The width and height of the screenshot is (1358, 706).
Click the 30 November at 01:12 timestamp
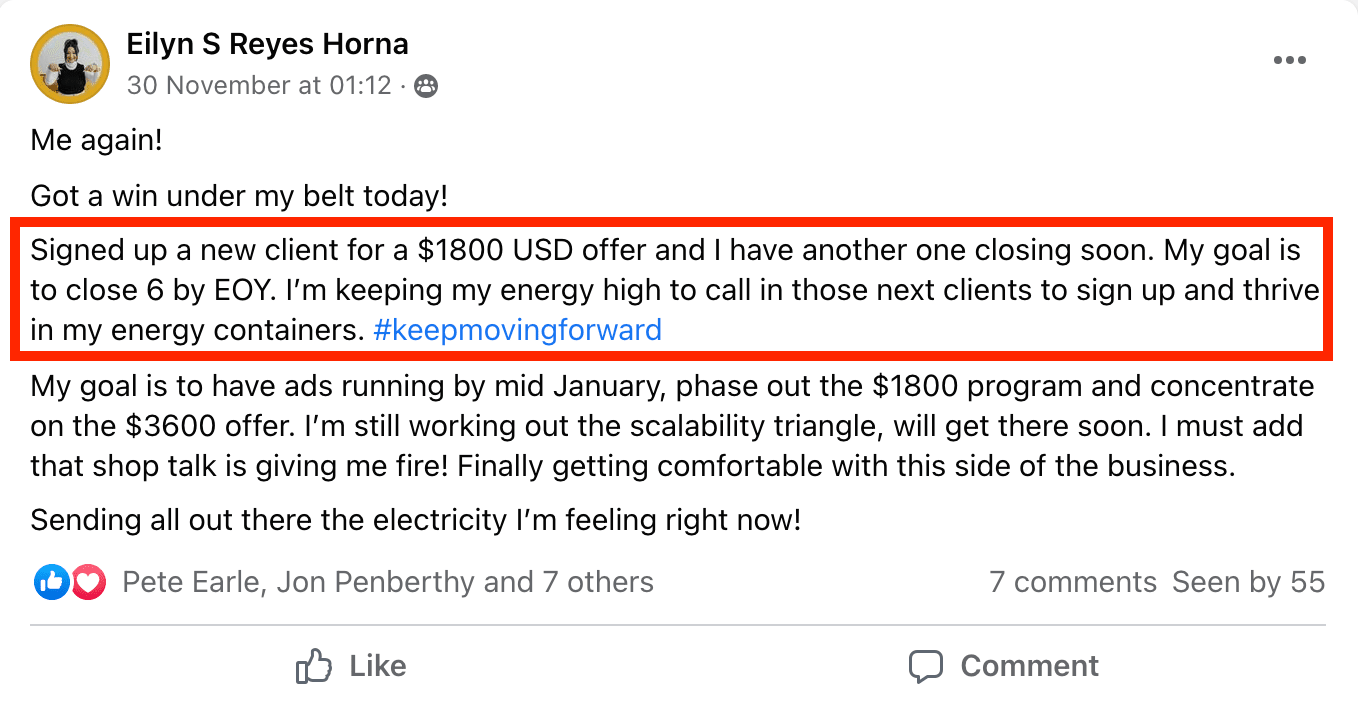(x=259, y=86)
